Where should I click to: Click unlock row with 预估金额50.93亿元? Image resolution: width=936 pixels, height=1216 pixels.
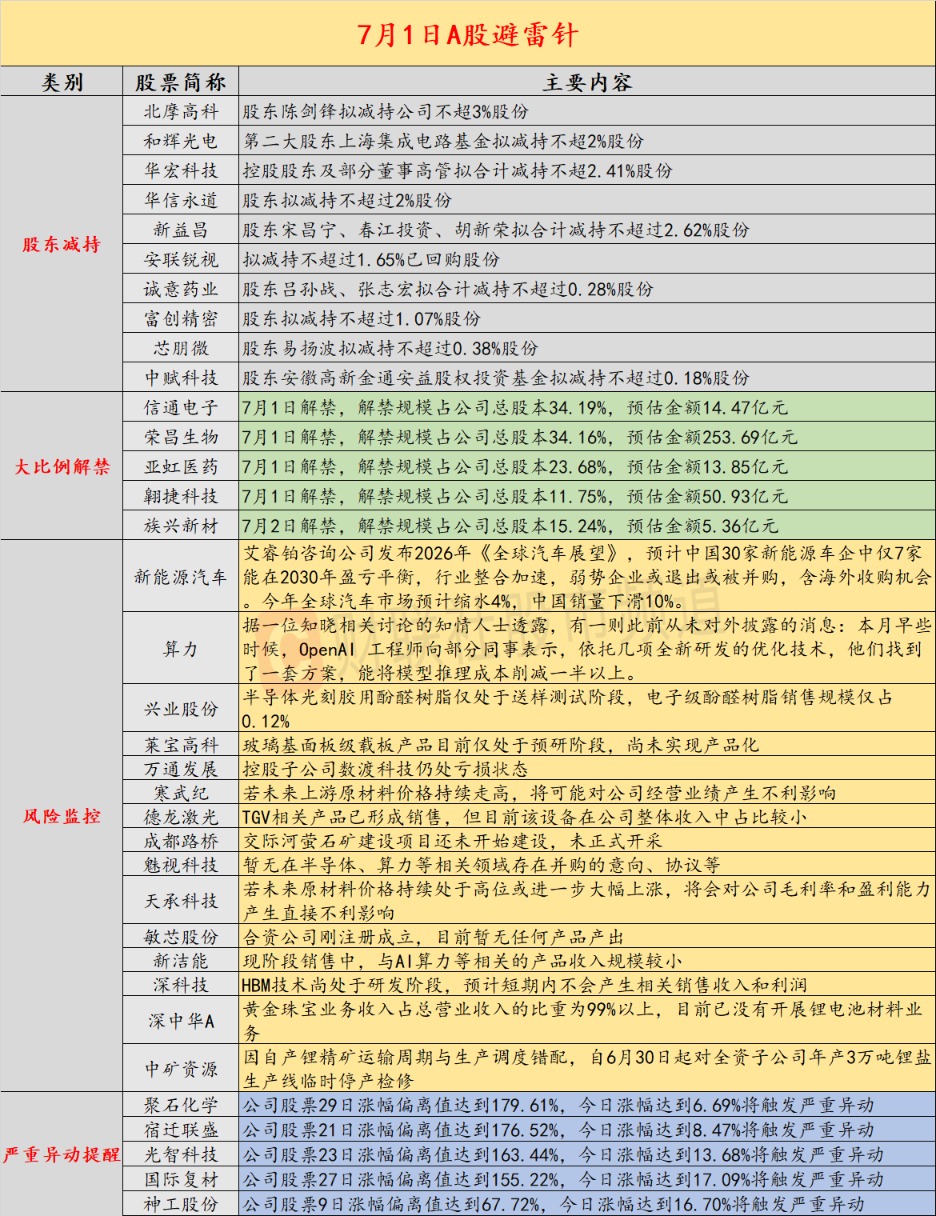pyautogui.click(x=586, y=496)
